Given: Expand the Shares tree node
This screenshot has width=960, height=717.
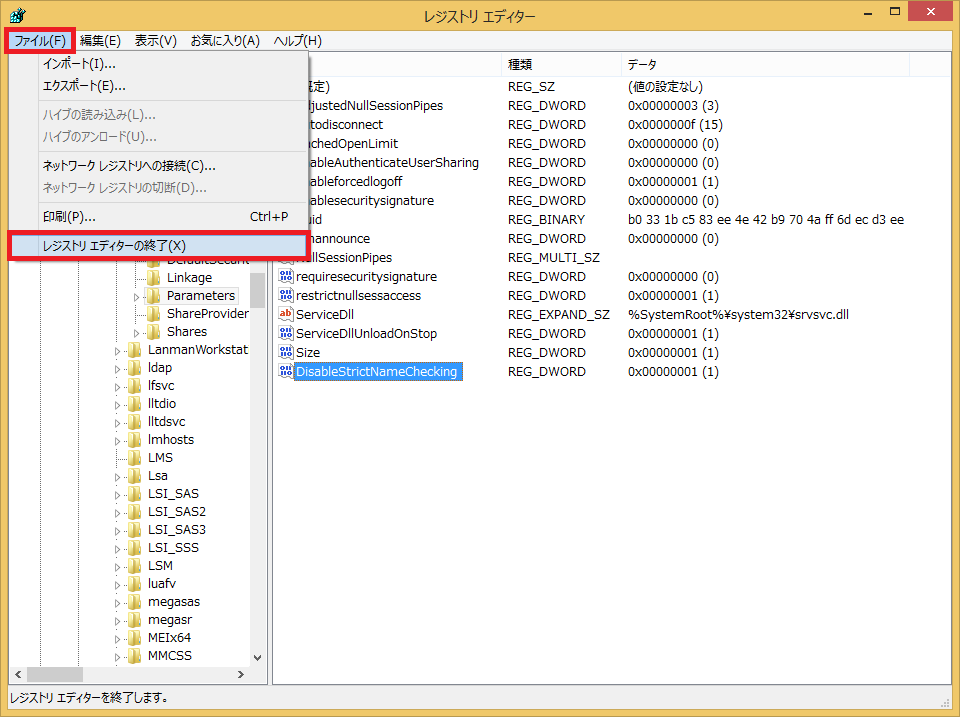Looking at the screenshot, I should [137, 332].
